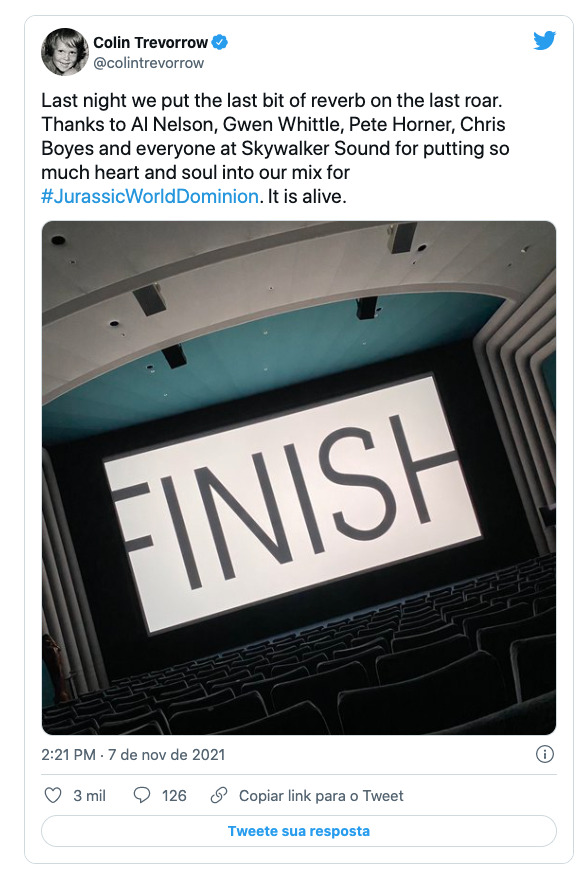The height and width of the screenshot is (878, 588).
Task: Open Colin Trevorrow's profile picture
Action: pos(65,52)
